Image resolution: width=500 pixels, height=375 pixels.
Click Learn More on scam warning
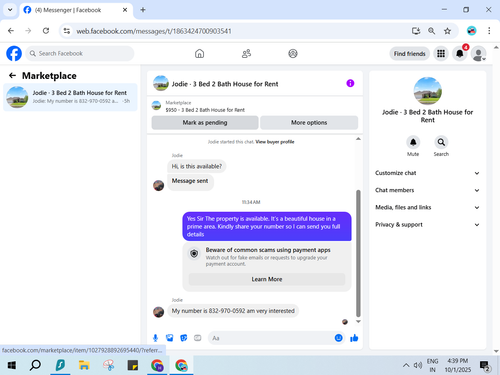[x=267, y=279]
